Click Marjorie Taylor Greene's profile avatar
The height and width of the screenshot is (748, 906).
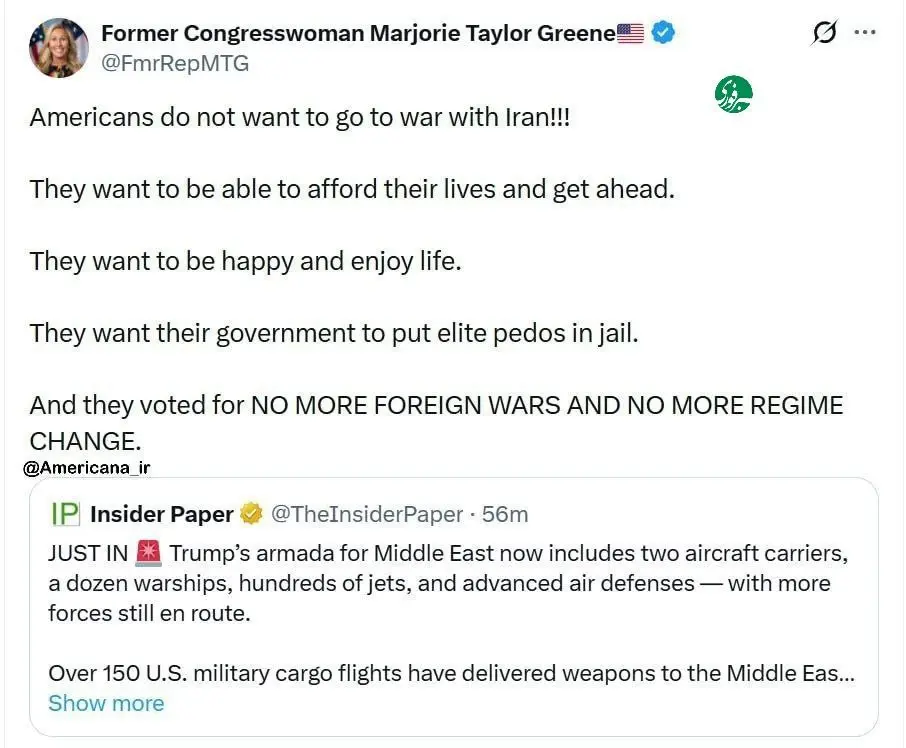tap(60, 47)
